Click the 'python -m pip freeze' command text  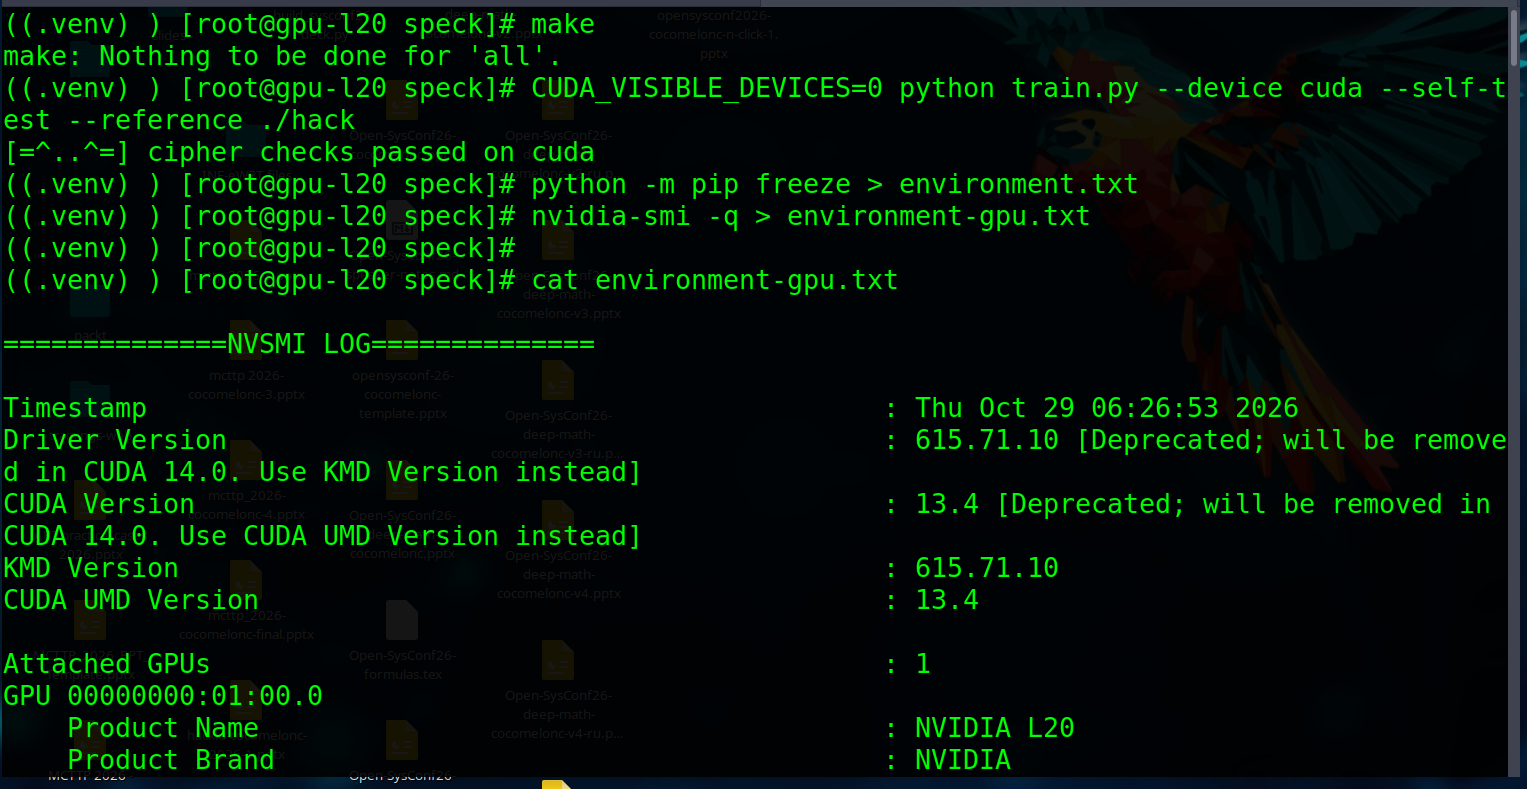point(691,184)
